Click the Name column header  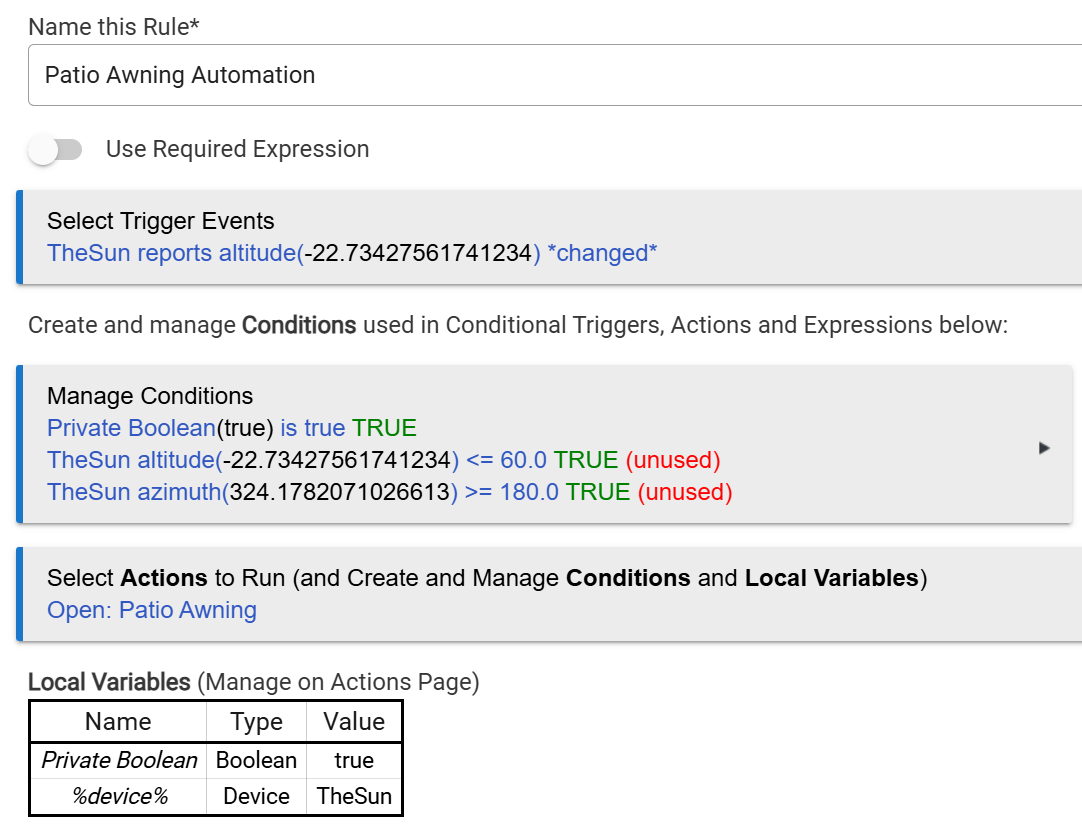pos(119,722)
